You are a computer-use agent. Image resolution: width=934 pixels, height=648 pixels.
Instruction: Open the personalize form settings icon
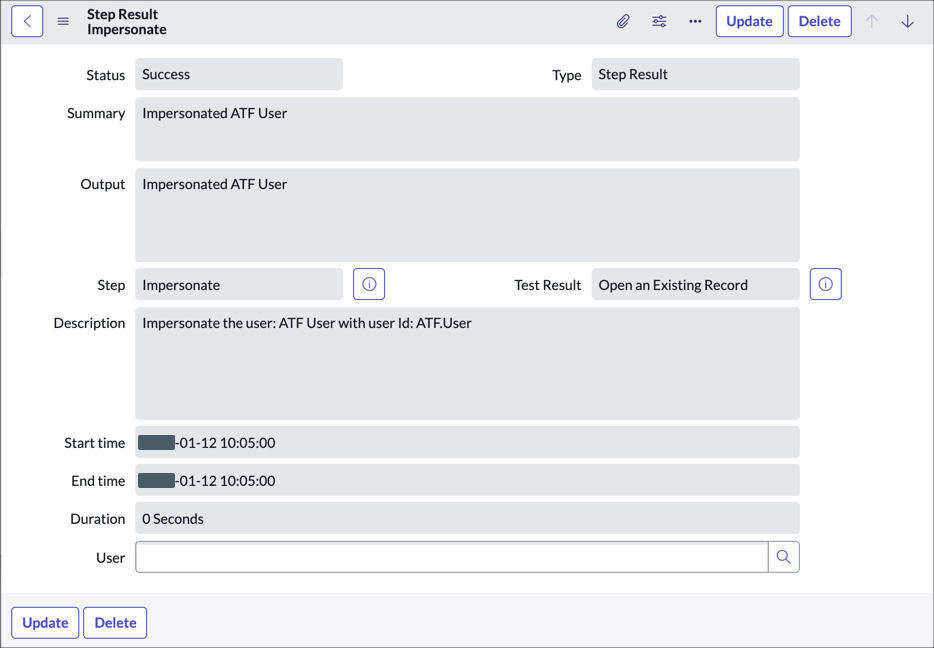pyautogui.click(x=659, y=20)
